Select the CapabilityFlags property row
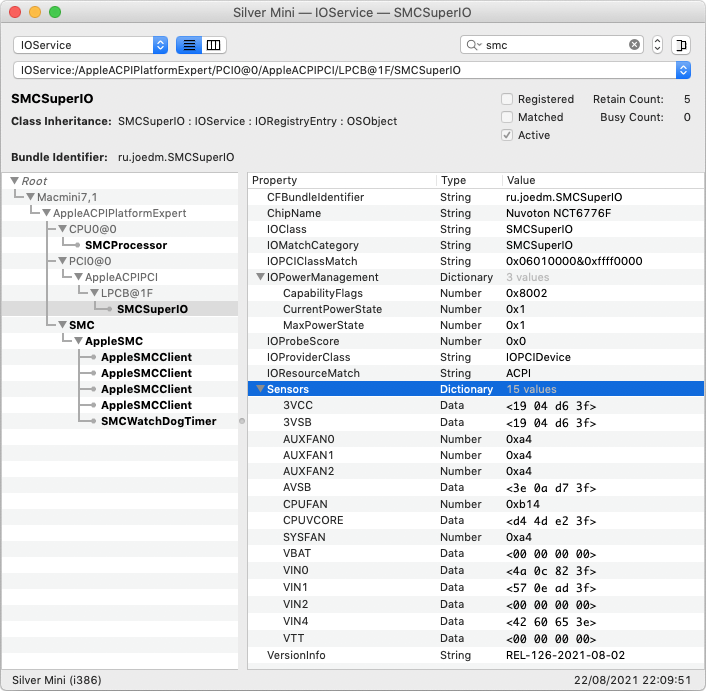Viewport: 706px width, 691px height. (475, 293)
